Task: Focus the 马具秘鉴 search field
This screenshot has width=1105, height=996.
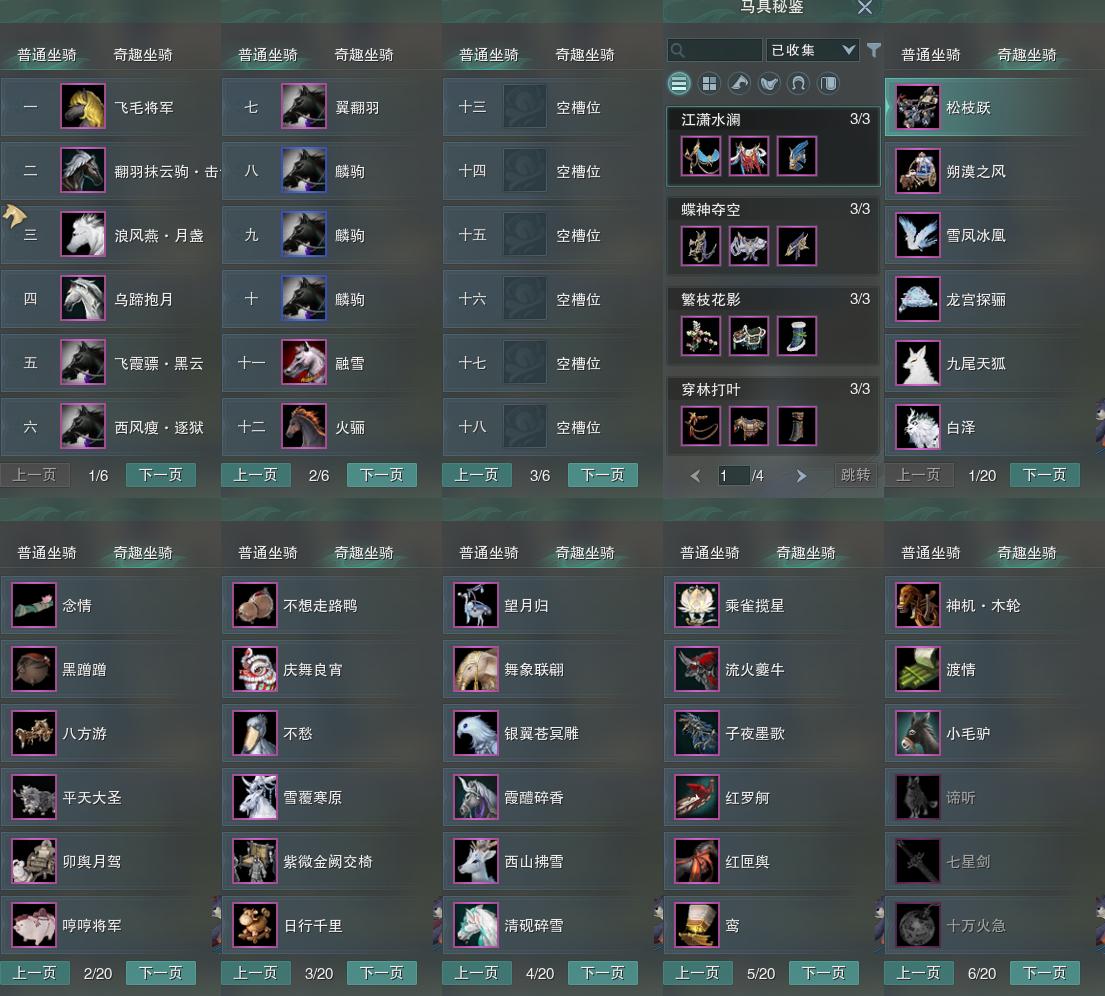Action: coord(715,50)
